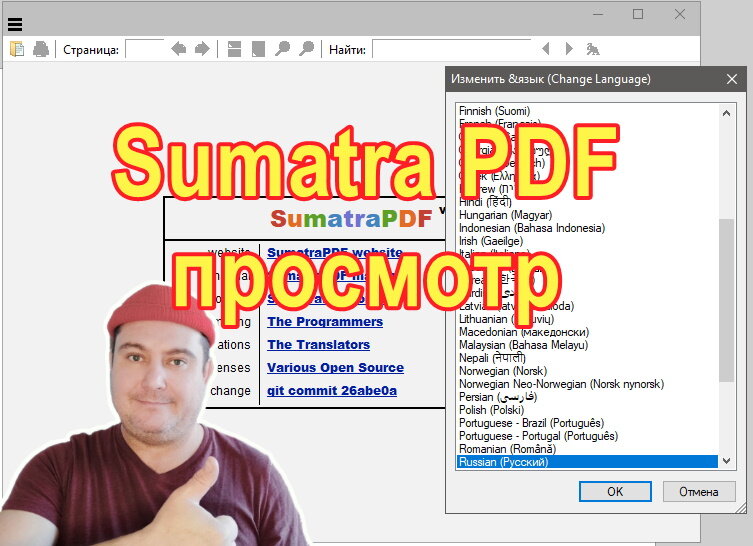The height and width of the screenshot is (546, 753).
Task: Toggle match case search icon
Action: 593,49
